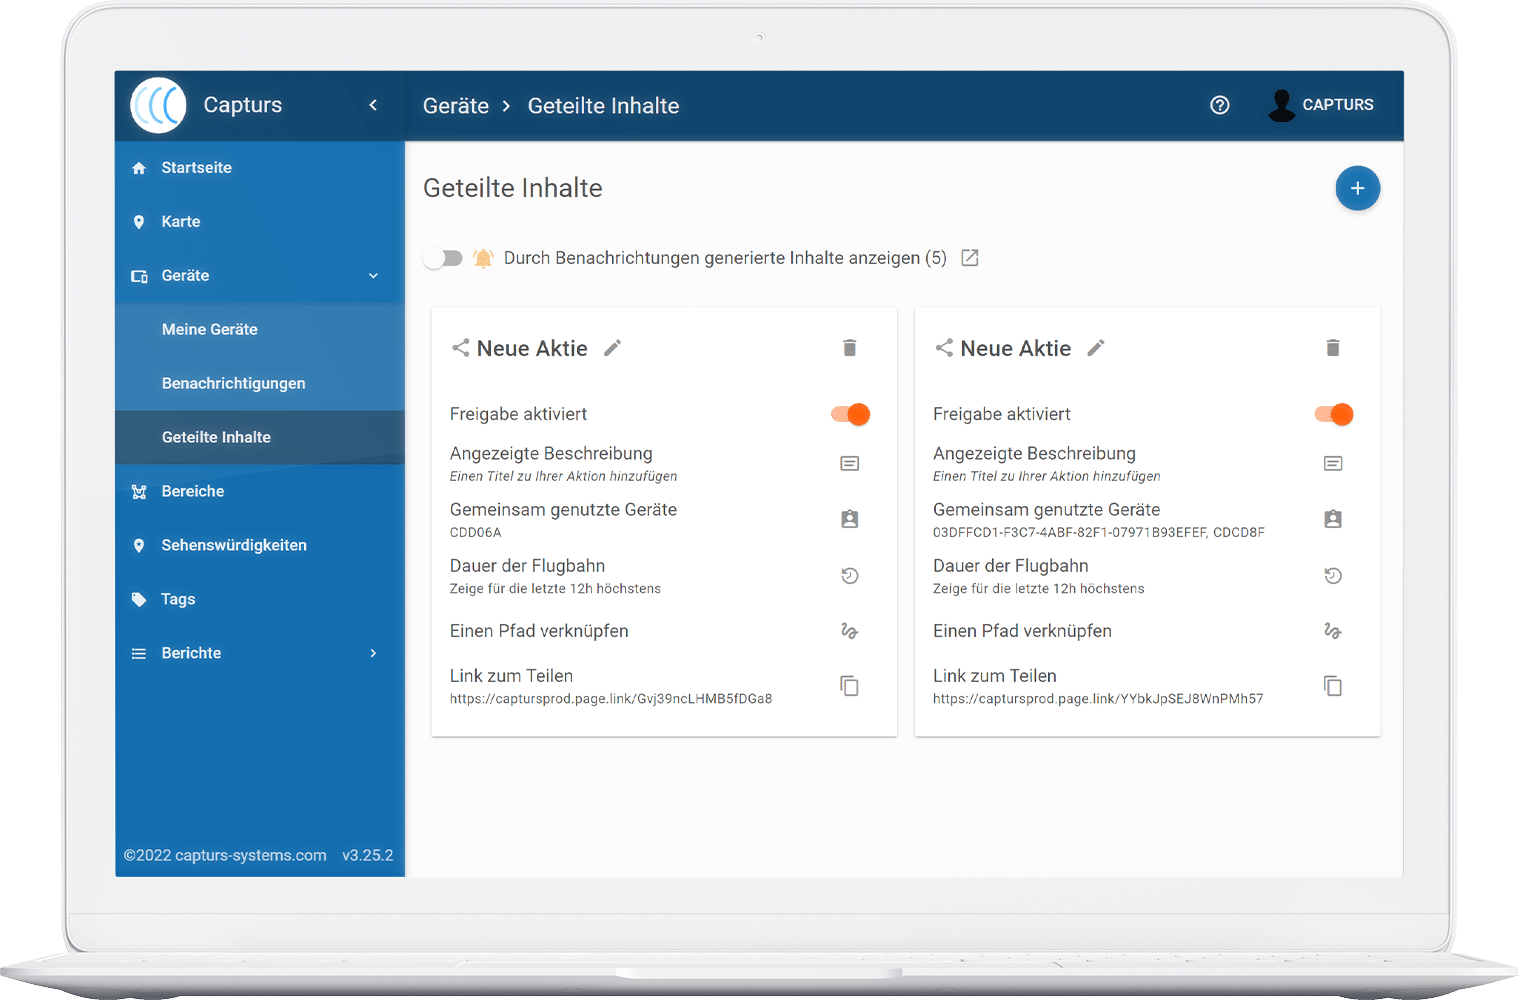Click the version number v3.25.2

tap(368, 856)
